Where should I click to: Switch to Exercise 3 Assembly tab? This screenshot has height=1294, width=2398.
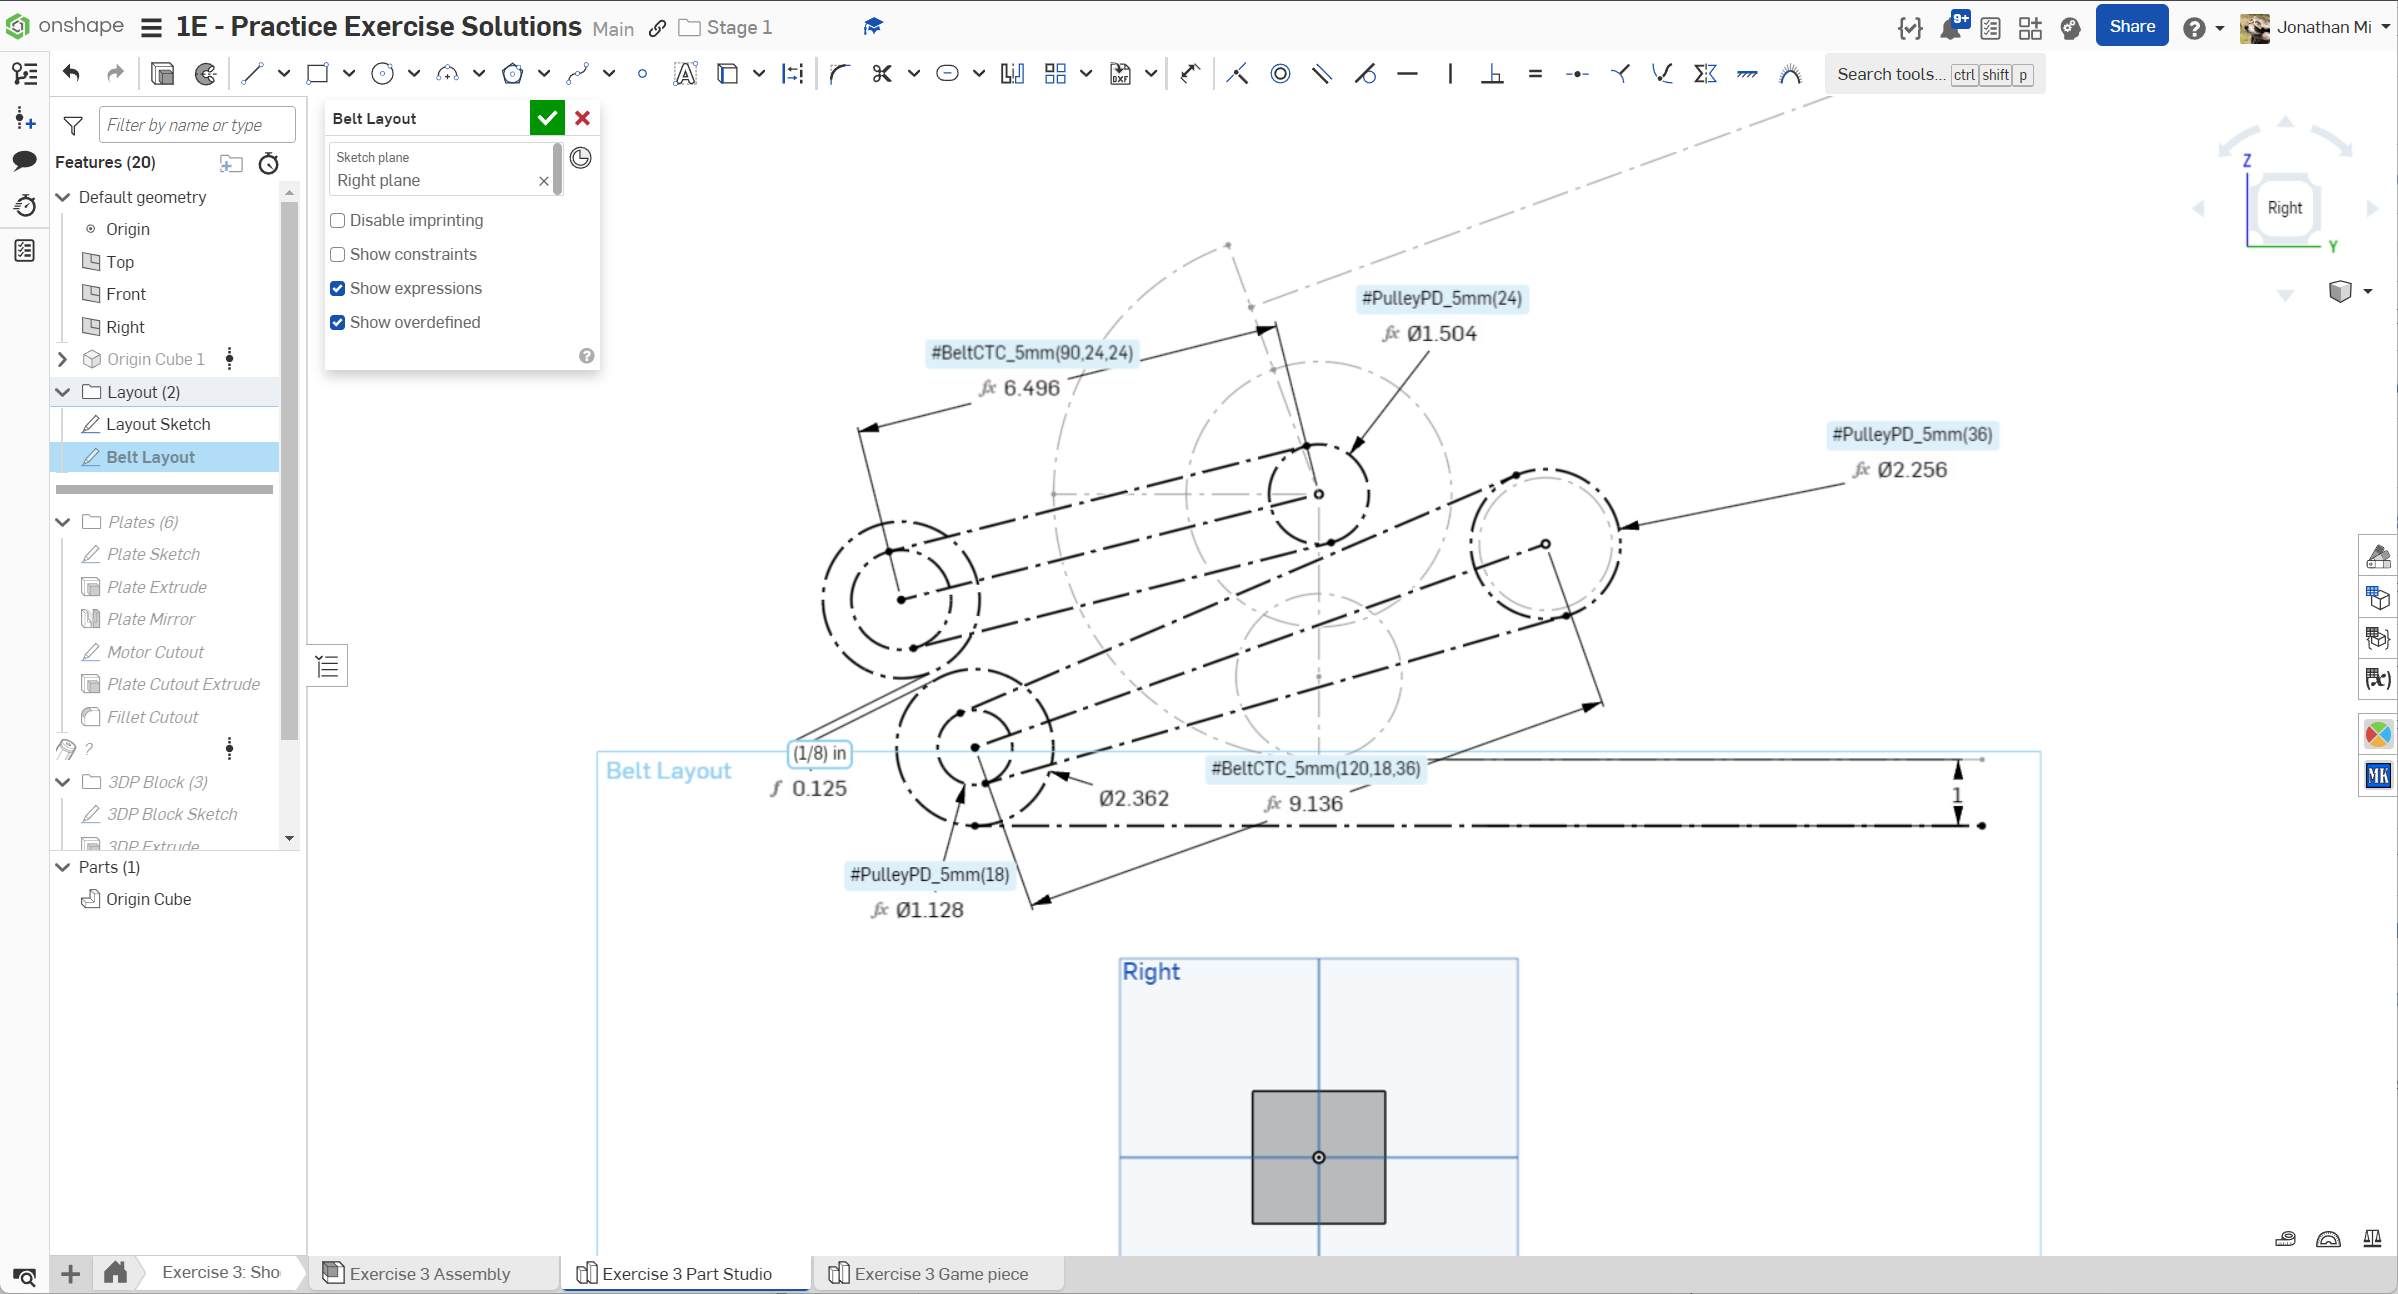[429, 1273]
